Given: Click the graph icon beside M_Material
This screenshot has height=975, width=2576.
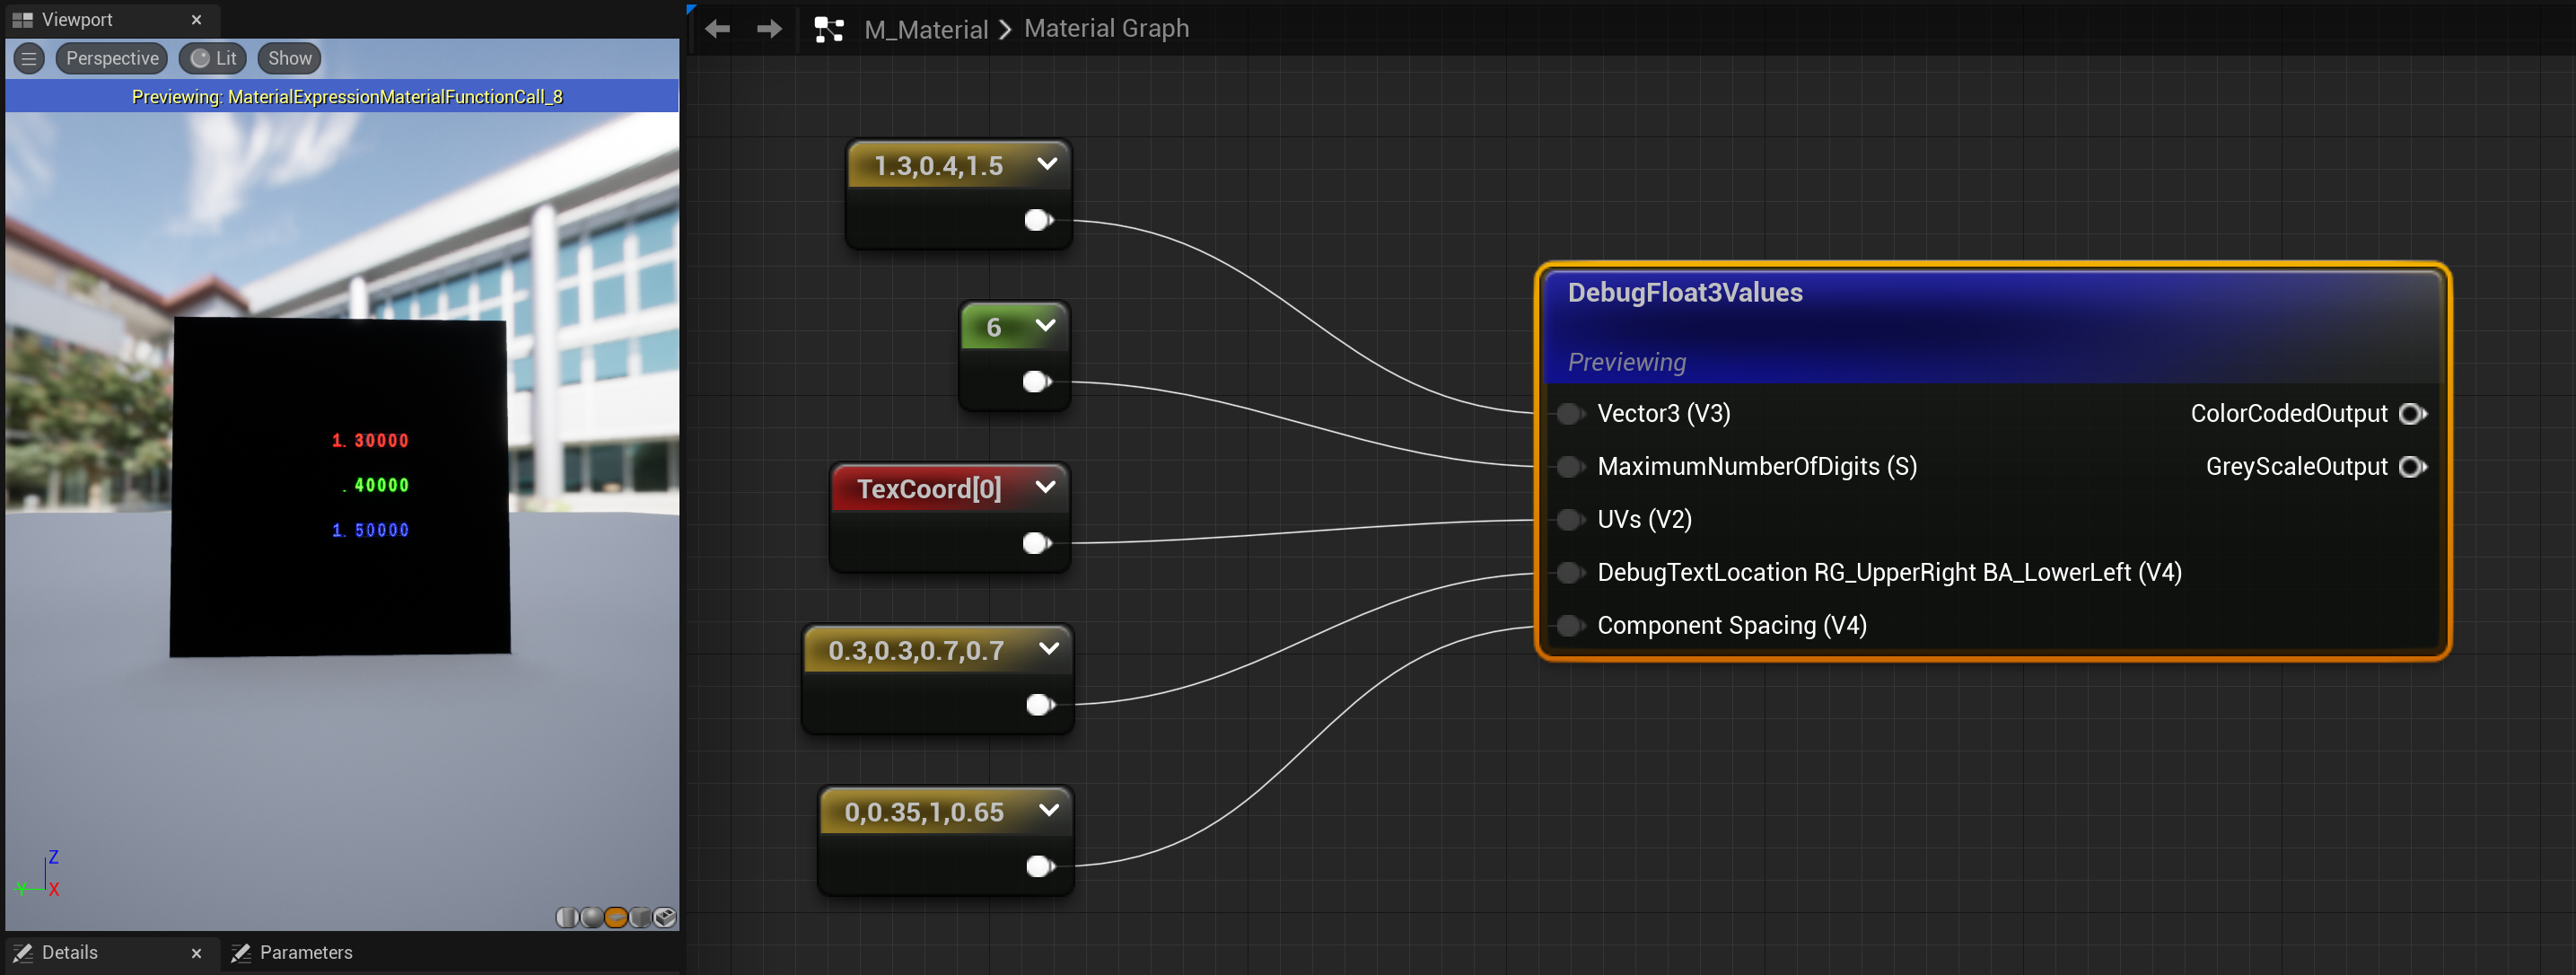Looking at the screenshot, I should click(828, 29).
